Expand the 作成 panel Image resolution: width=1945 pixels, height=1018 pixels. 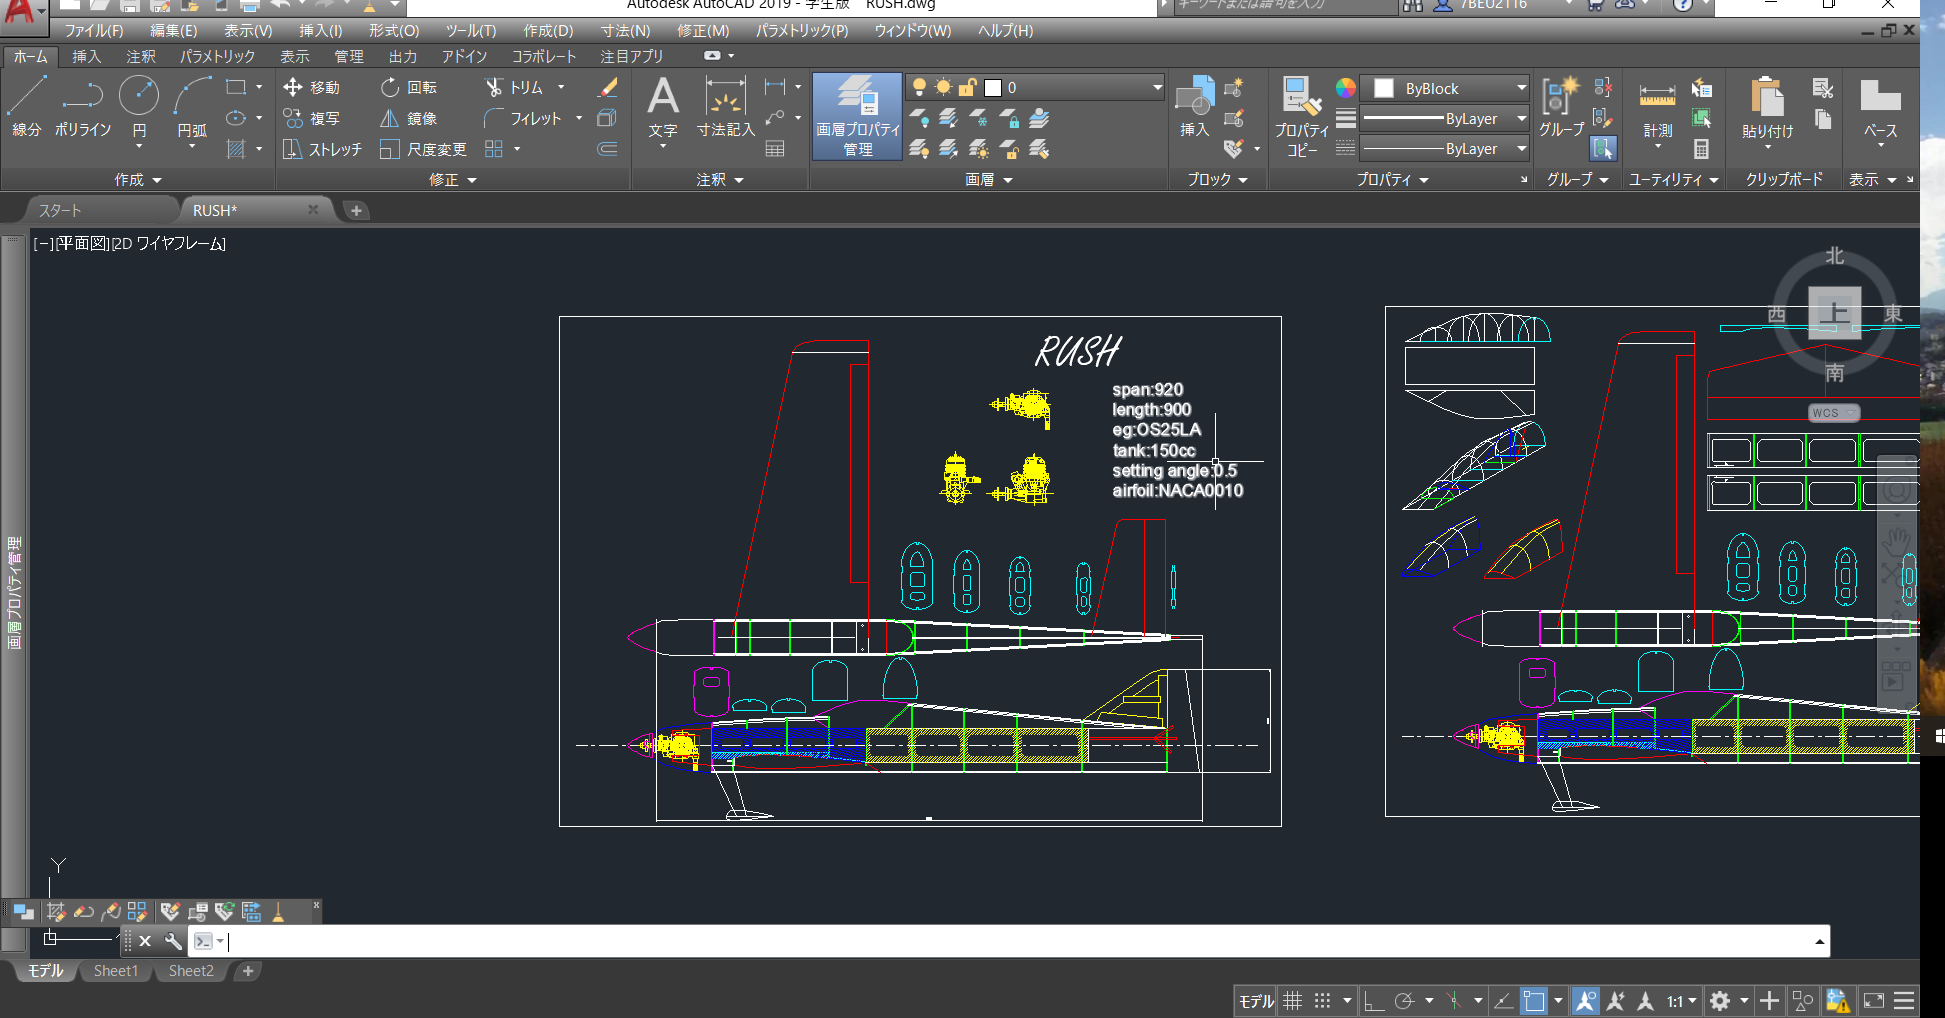[x=138, y=180]
